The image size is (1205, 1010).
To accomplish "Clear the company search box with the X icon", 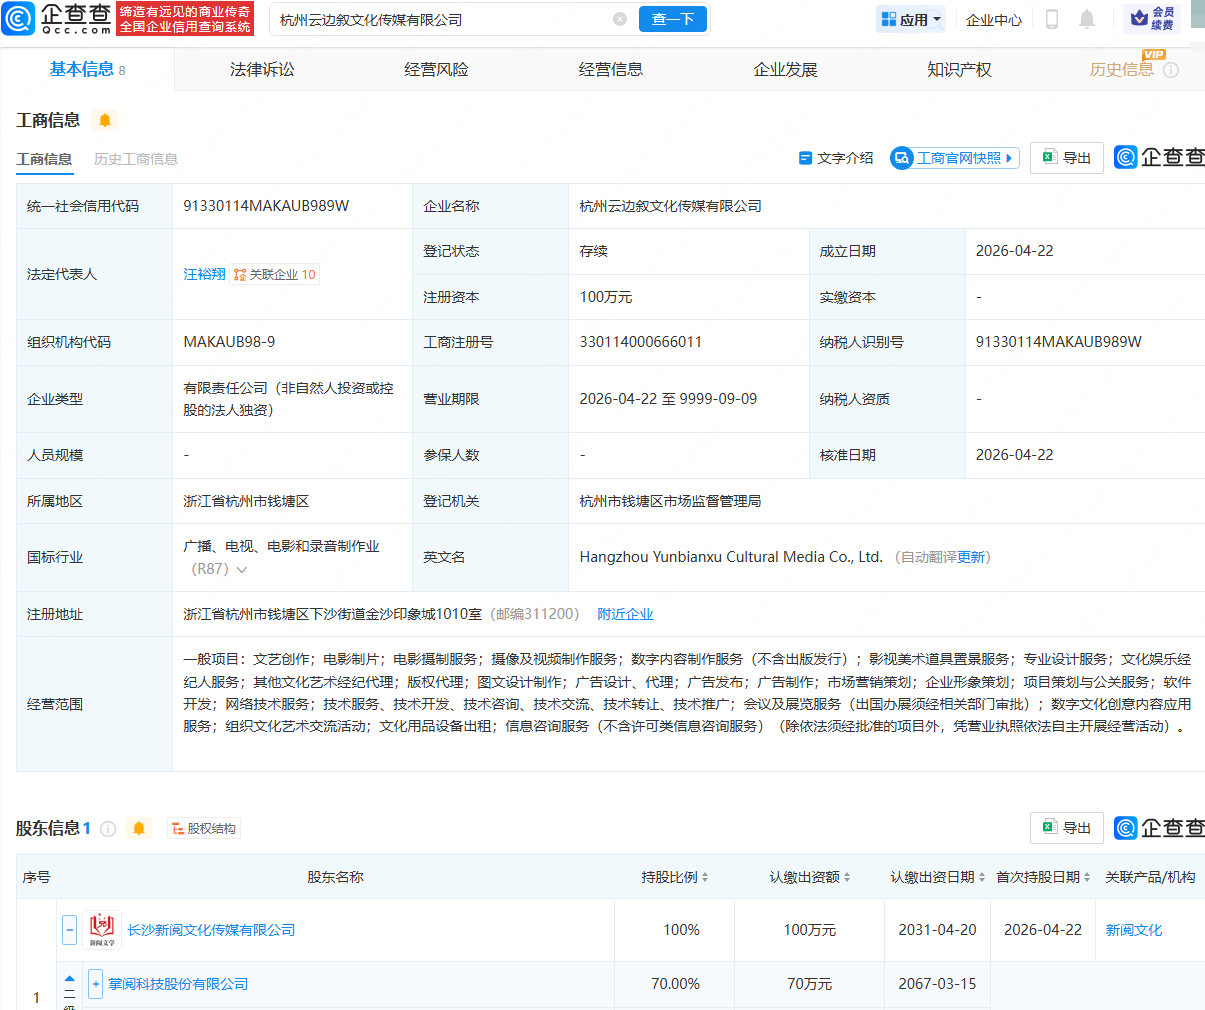I will pyautogui.click(x=620, y=19).
